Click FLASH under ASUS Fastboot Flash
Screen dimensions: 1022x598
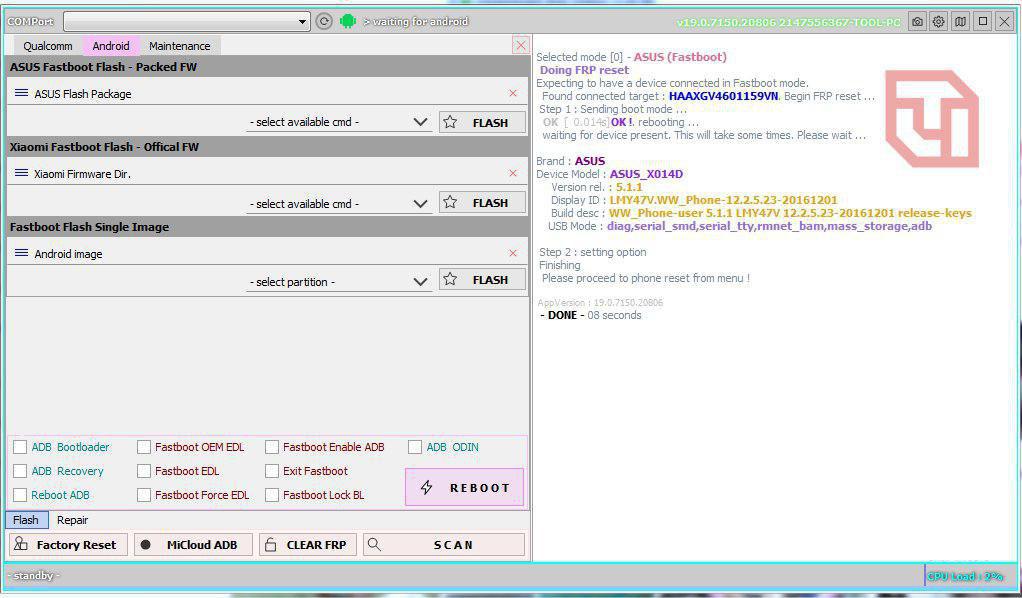click(482, 123)
